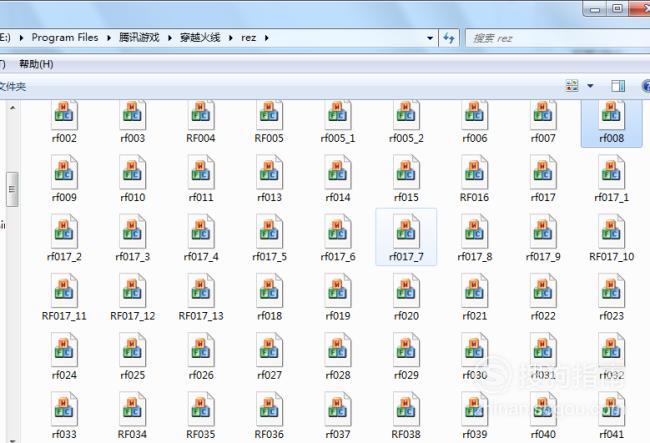Click the RF034 file name label
Viewport: 650px width, 443px height.
pos(133,434)
